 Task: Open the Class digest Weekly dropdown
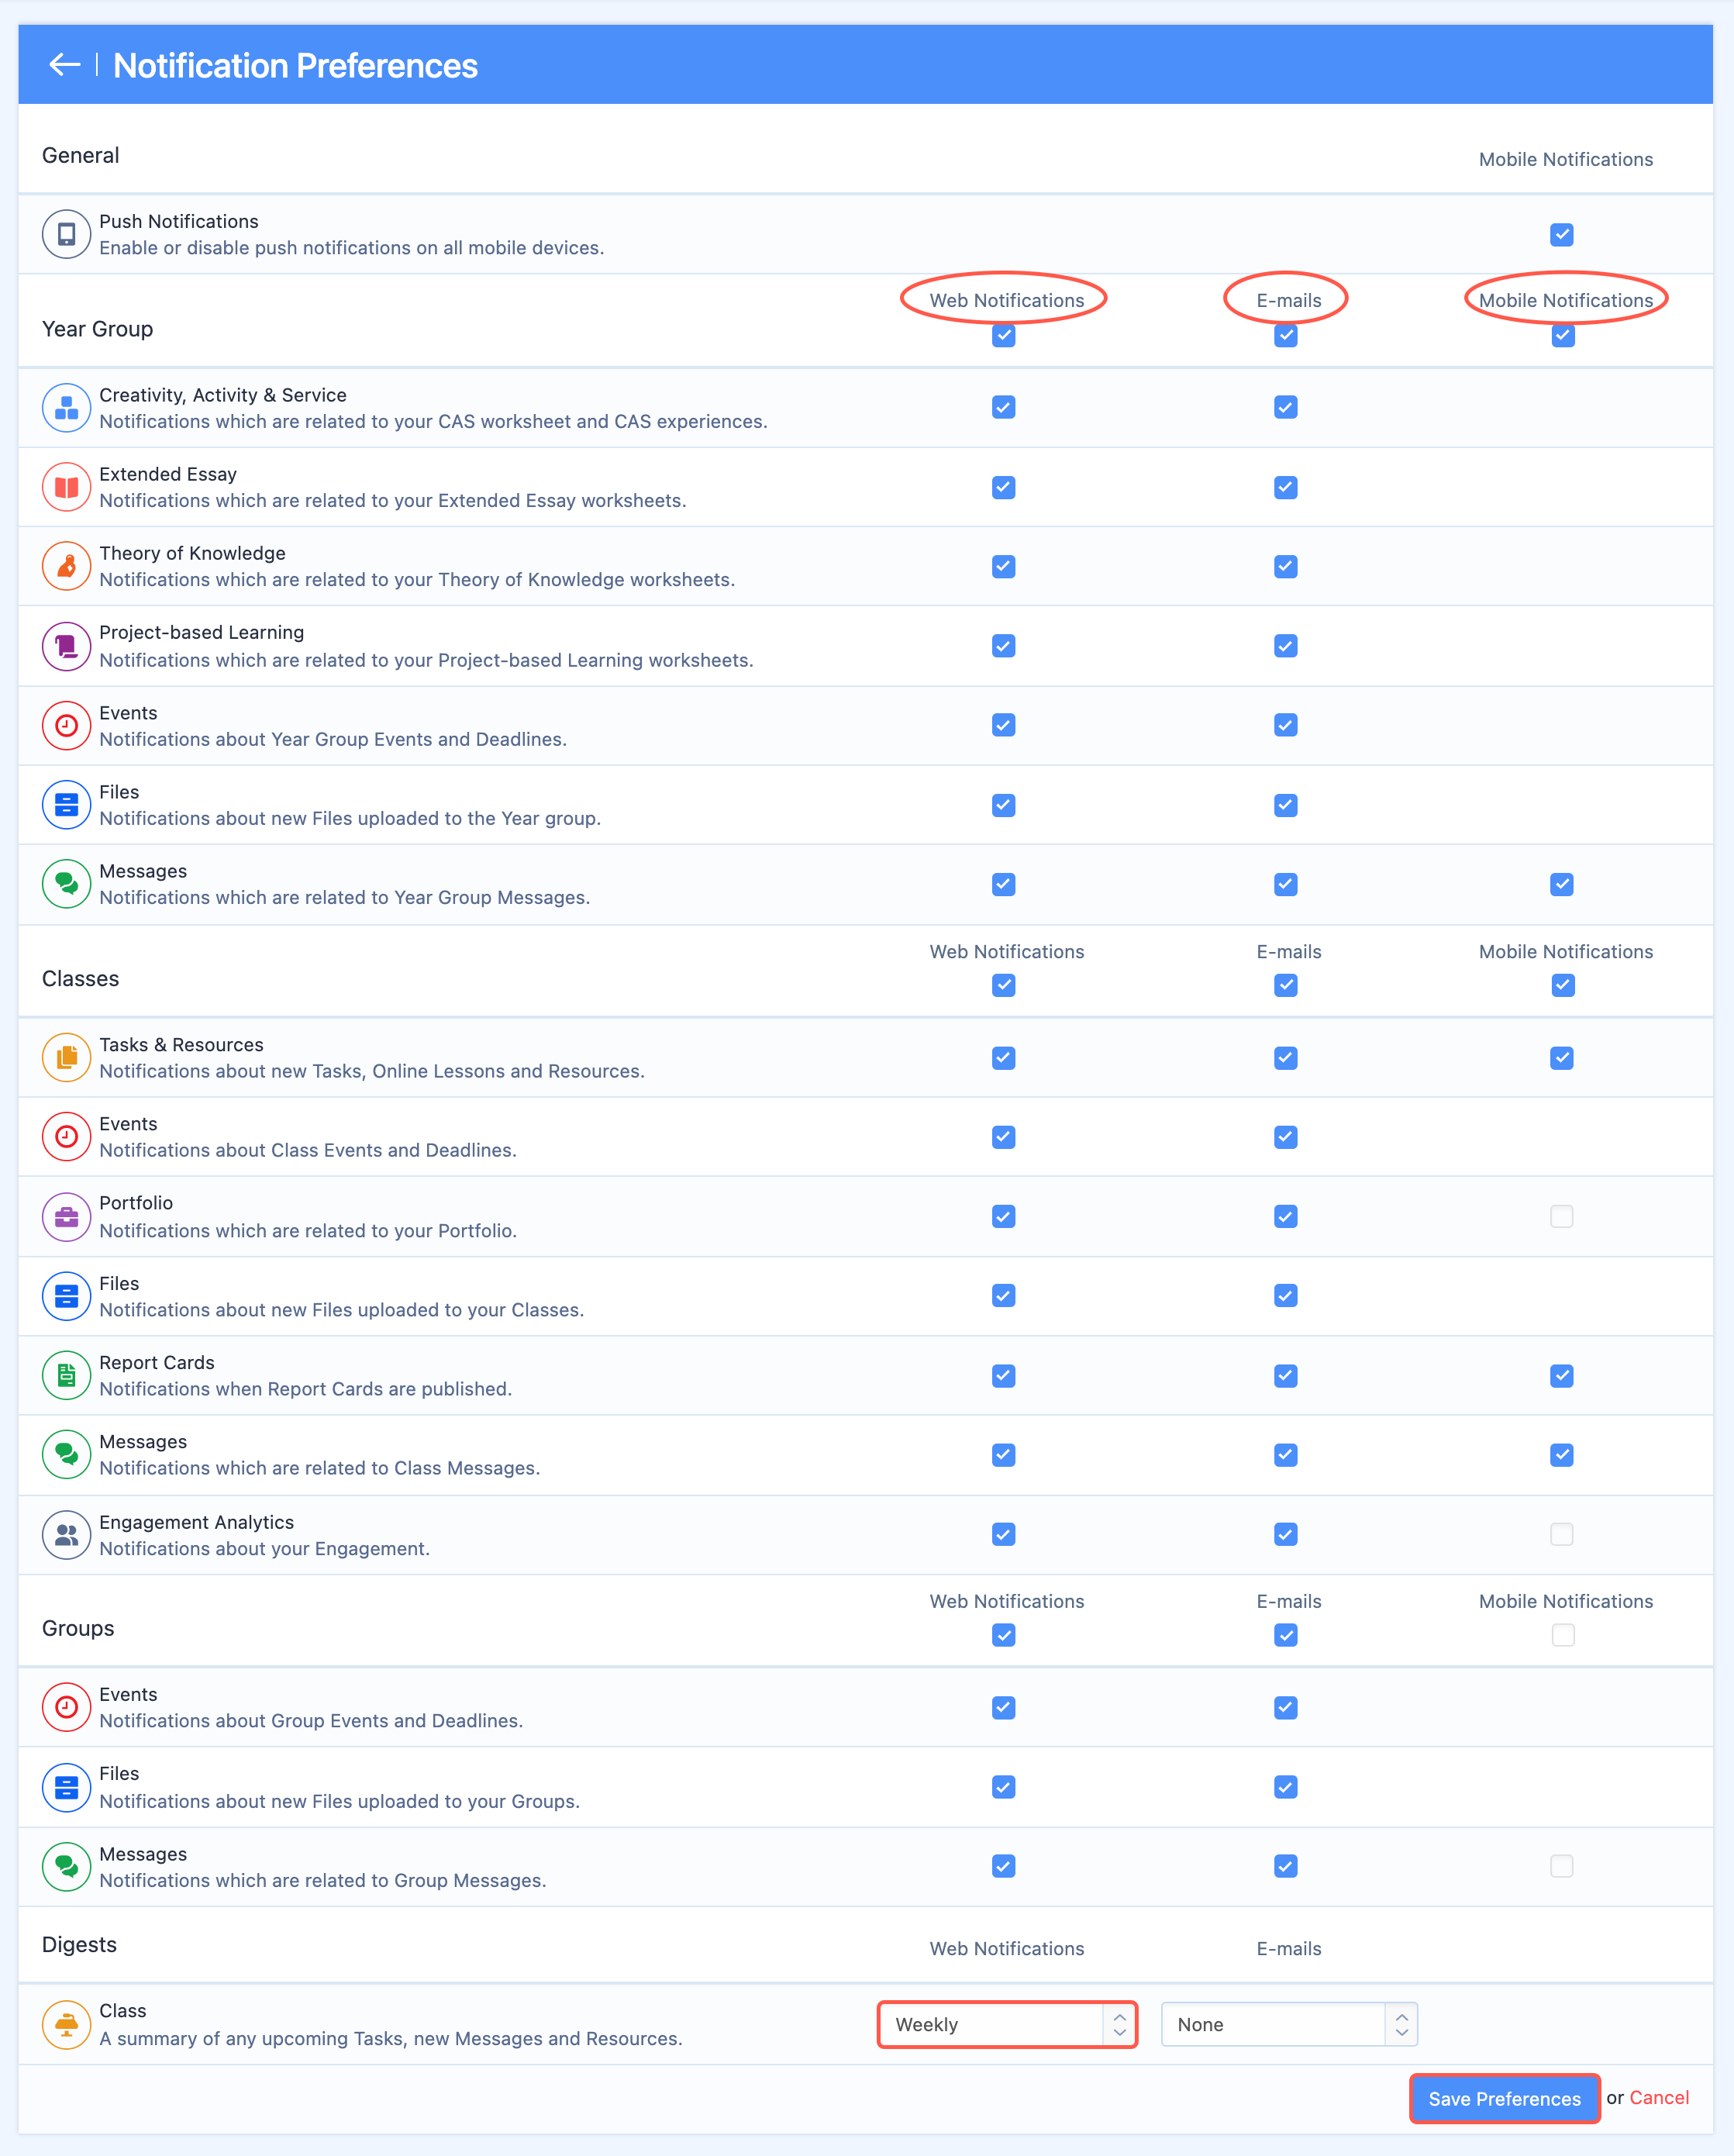(1008, 2025)
